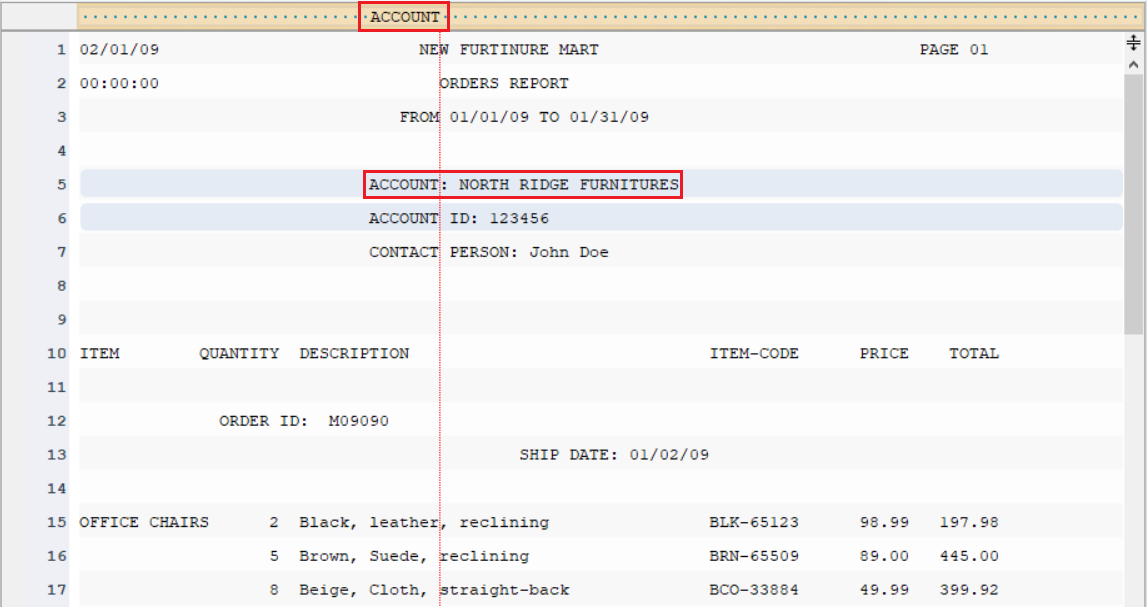Click the OFFICE CHAIRS item text
The height and width of the screenshot is (607, 1147).
144,523
